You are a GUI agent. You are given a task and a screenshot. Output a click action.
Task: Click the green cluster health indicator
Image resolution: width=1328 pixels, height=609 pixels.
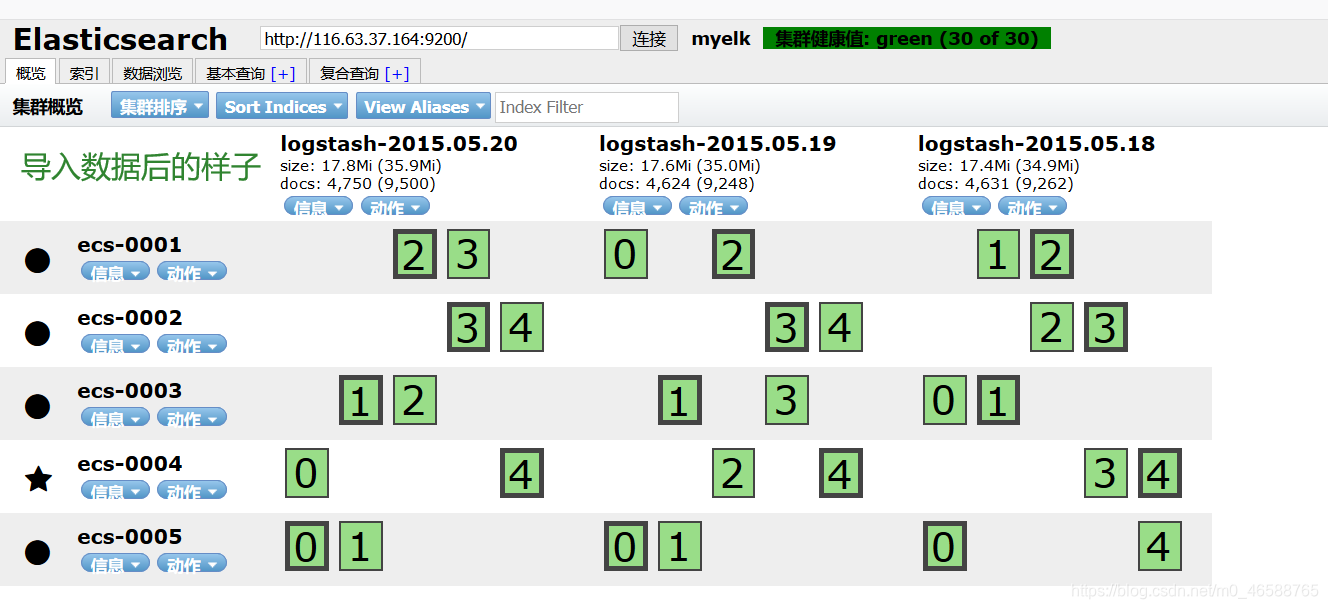(x=906, y=39)
